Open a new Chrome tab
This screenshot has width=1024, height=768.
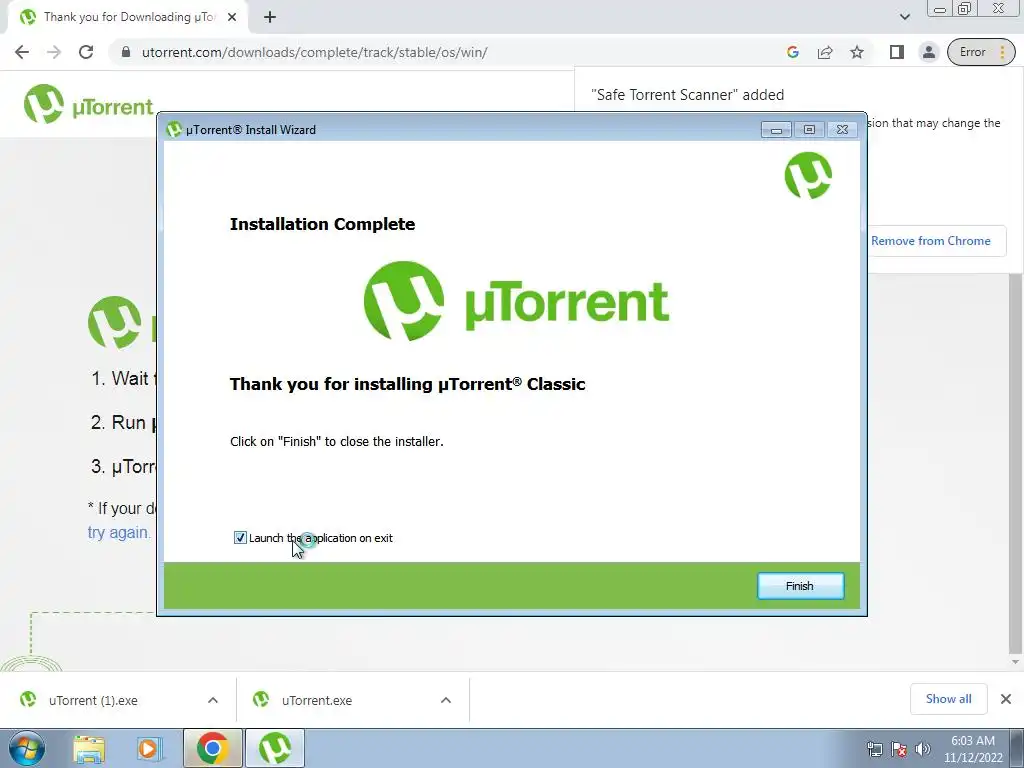point(270,17)
